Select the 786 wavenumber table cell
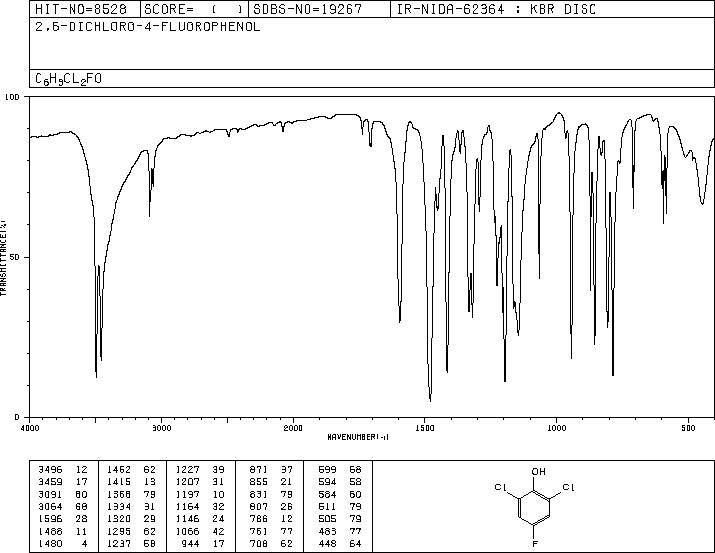The width and height of the screenshot is (715, 553). (x=259, y=519)
